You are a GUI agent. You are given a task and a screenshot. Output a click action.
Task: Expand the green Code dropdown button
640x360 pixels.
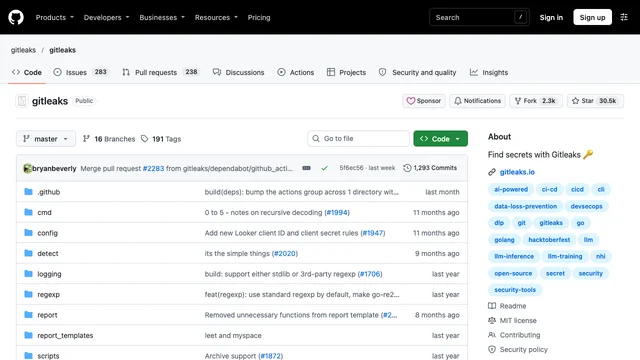pos(440,139)
